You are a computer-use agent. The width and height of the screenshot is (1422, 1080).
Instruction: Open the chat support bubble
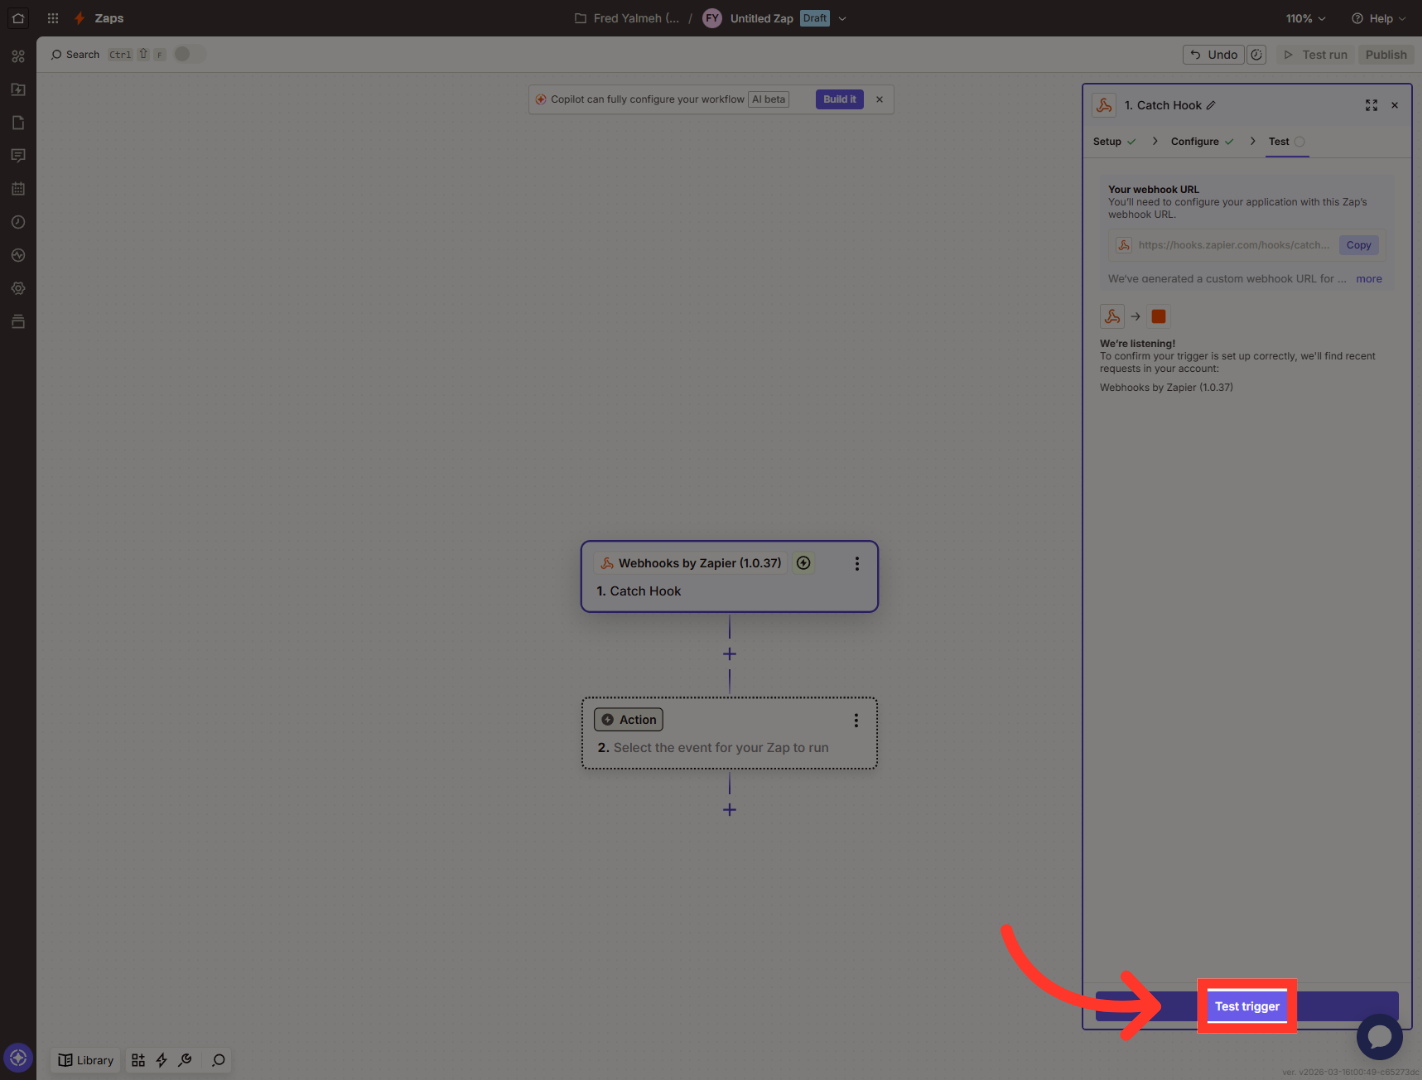(x=1379, y=1036)
